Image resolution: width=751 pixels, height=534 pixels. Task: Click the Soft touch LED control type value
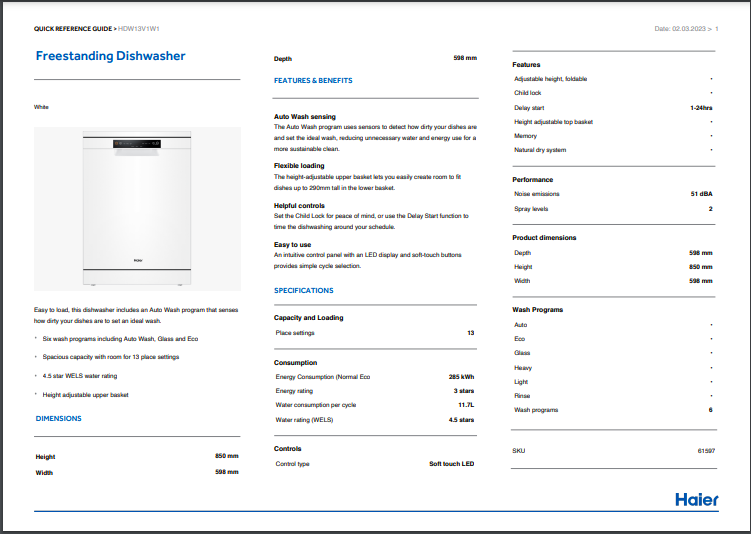[452, 464]
